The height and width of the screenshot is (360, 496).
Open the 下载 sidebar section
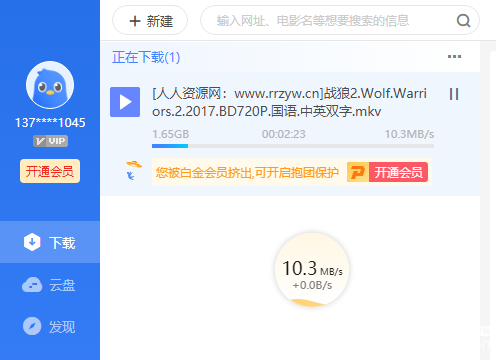point(50,242)
